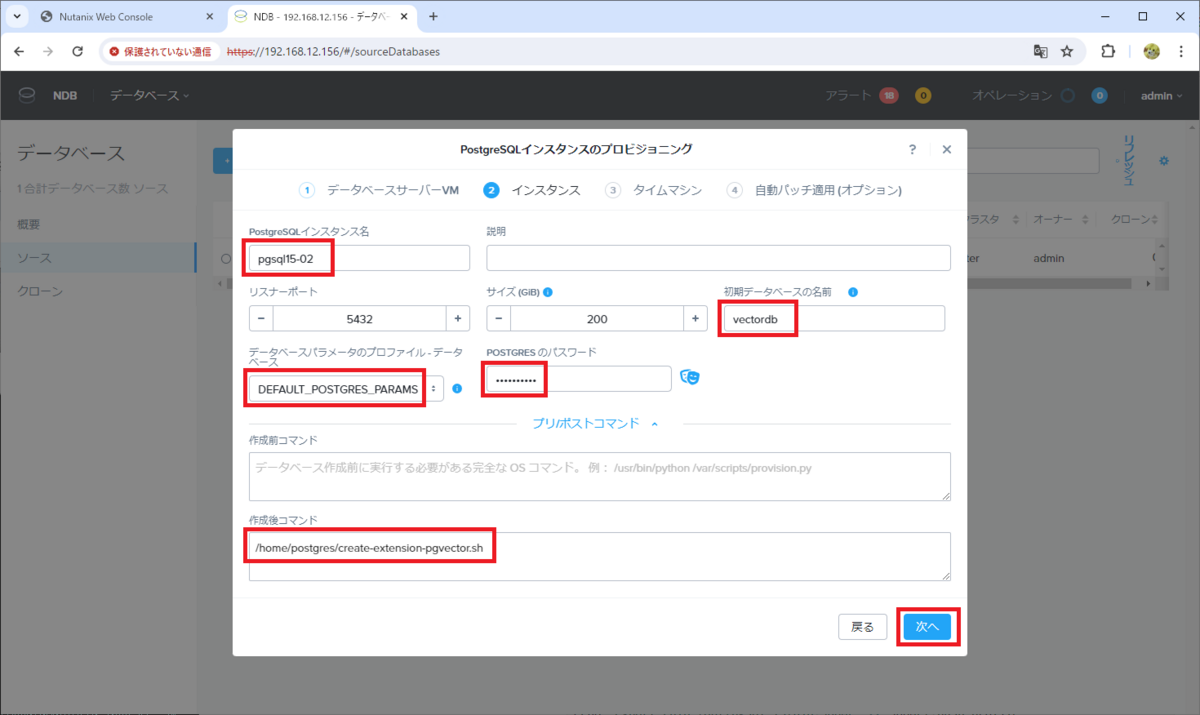Image resolution: width=1200 pixels, height=715 pixels.
Task: Show info for size (GiB) field
Action: [548, 292]
